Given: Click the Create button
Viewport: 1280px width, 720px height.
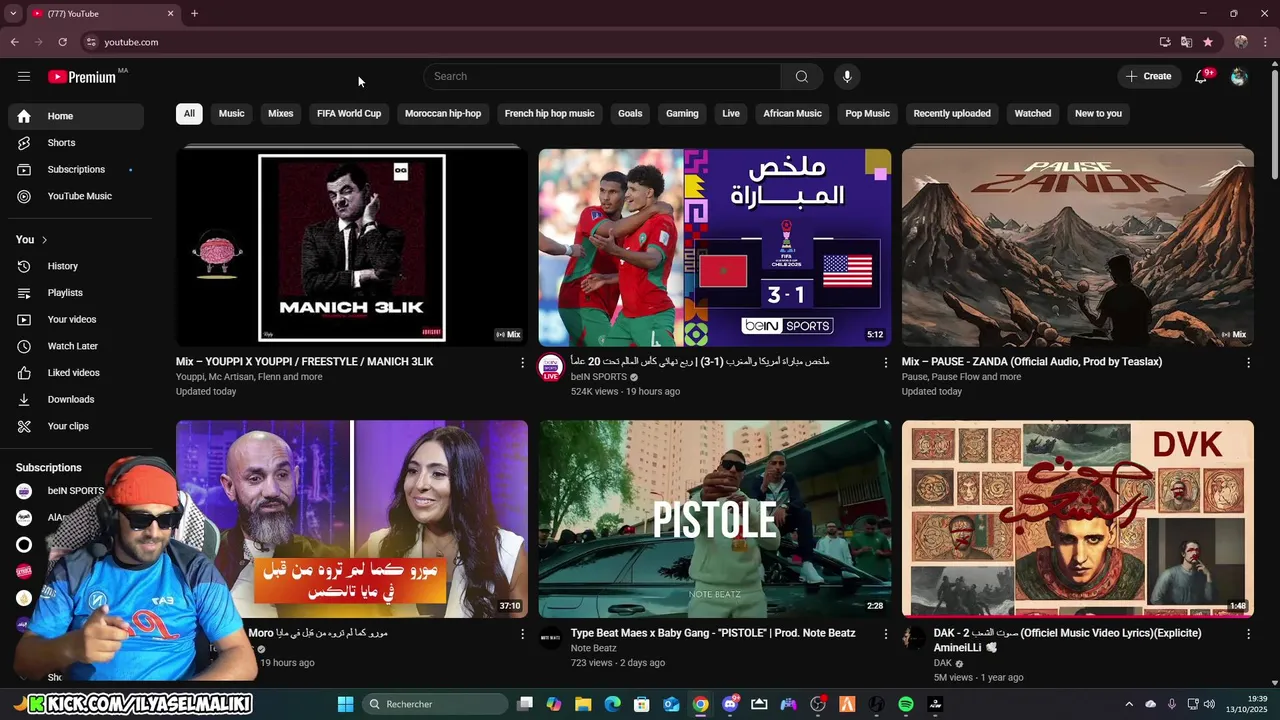Looking at the screenshot, I should 1148,76.
